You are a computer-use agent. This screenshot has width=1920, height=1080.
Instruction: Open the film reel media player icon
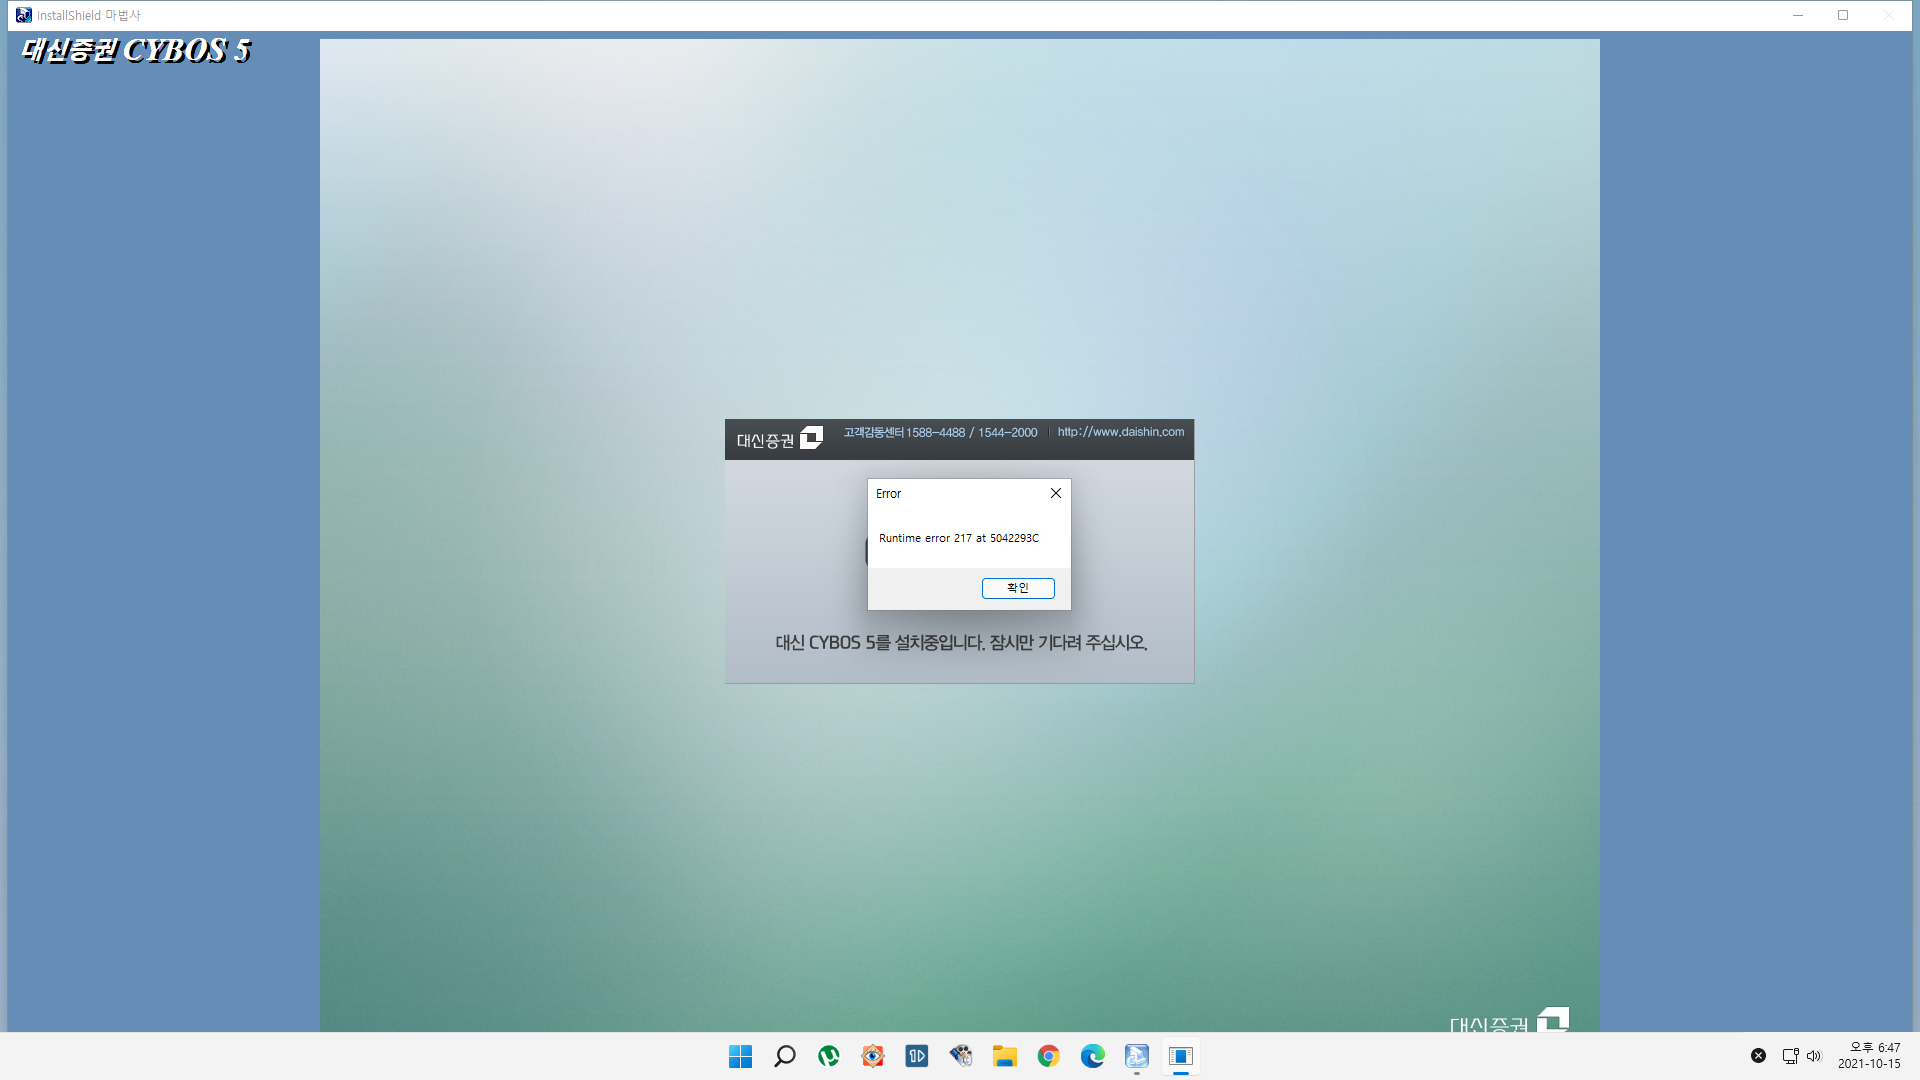pyautogui.click(x=961, y=1056)
